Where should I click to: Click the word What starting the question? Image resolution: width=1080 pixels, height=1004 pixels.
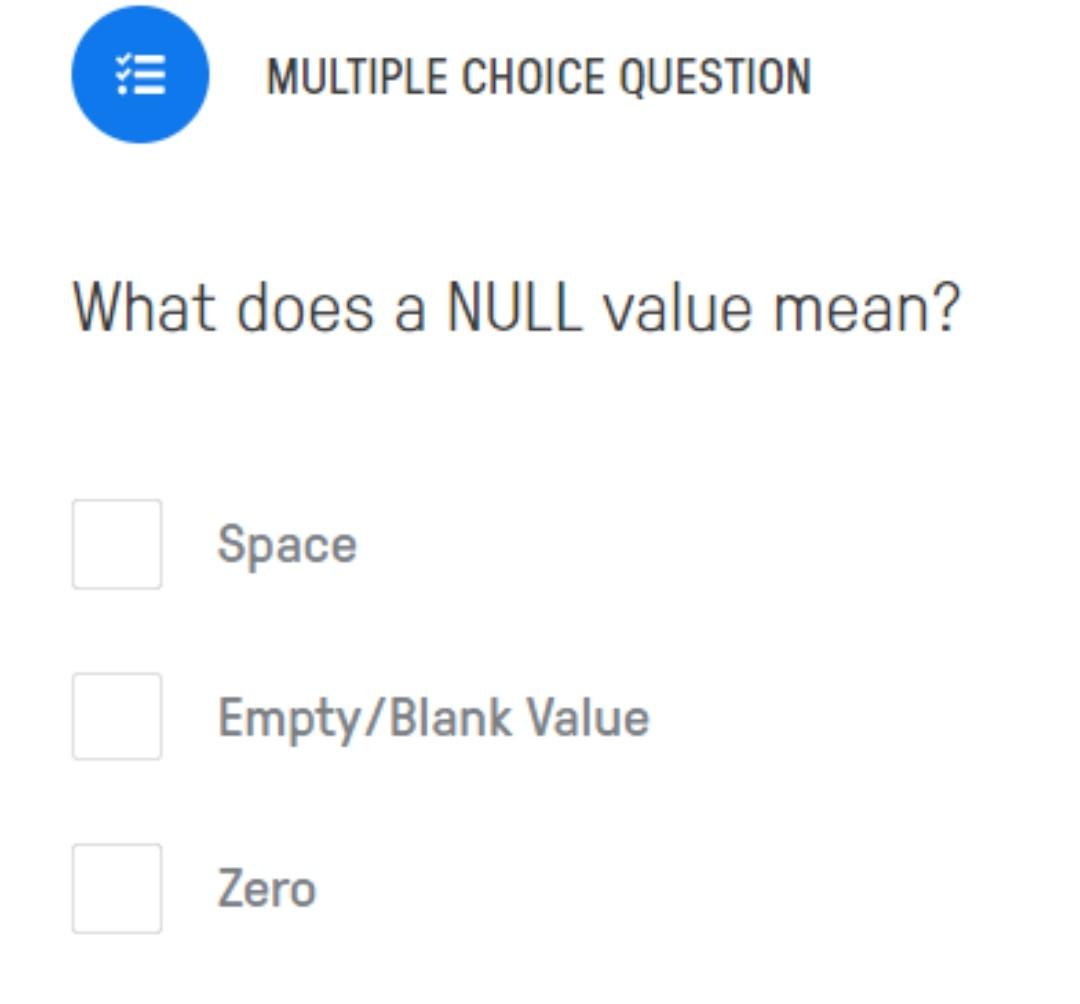144,307
